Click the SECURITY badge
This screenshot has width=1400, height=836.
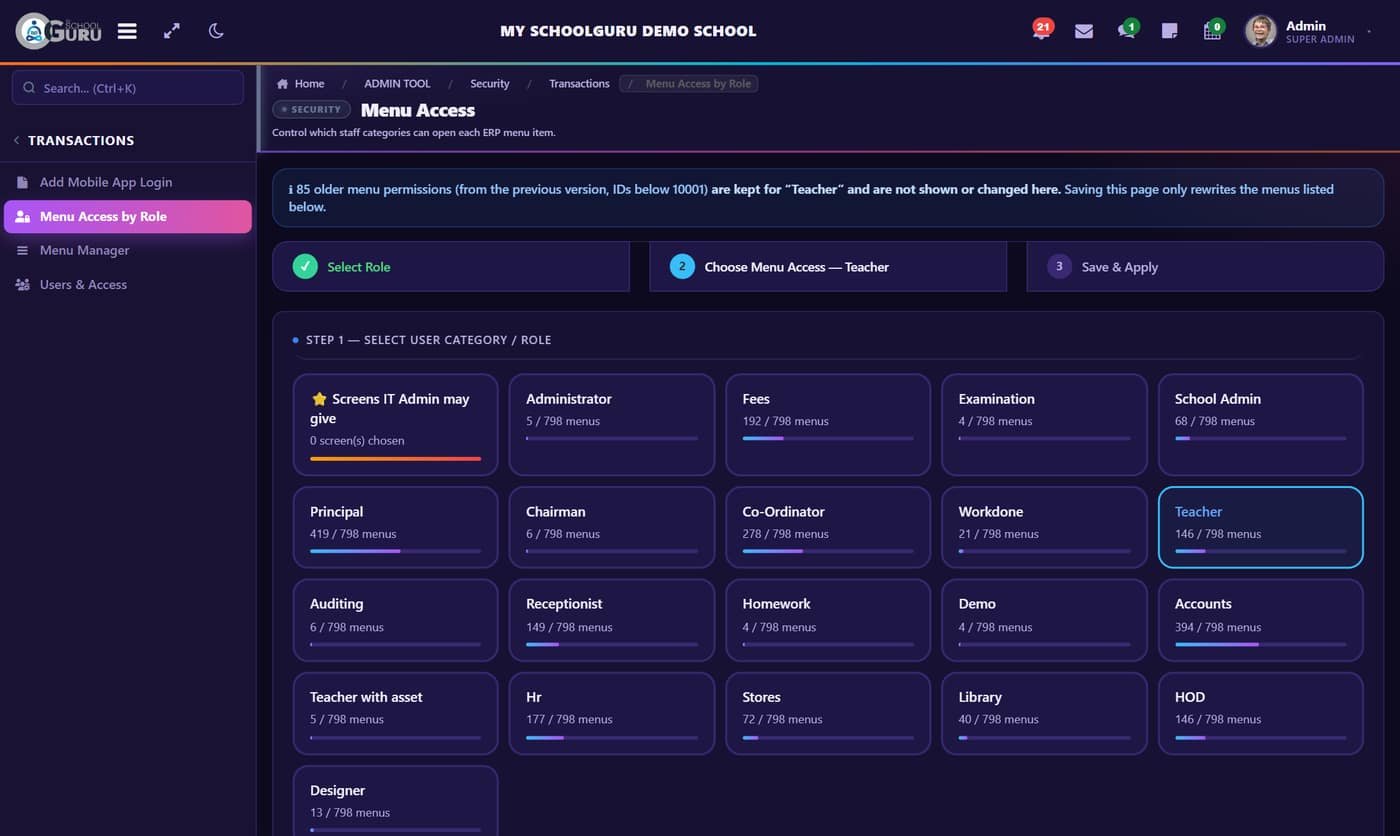[x=311, y=109]
